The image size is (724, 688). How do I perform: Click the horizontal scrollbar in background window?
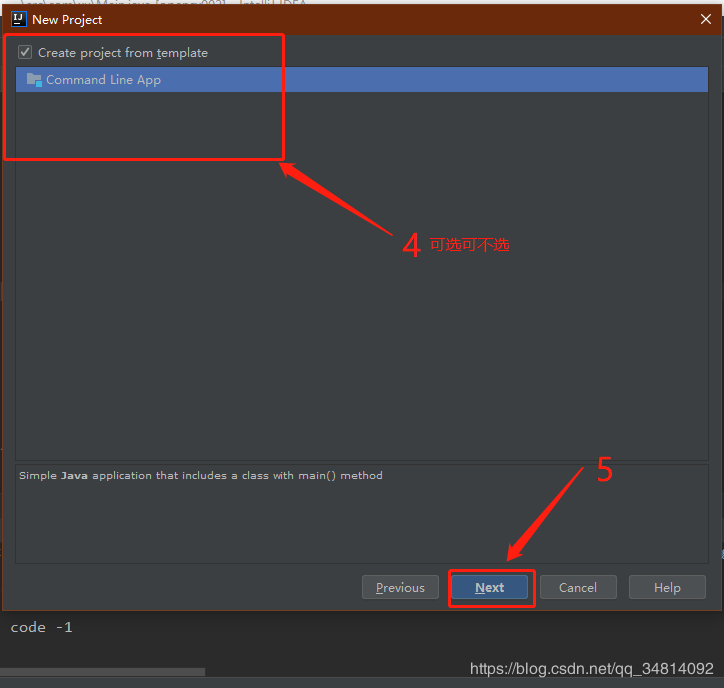click(x=103, y=672)
